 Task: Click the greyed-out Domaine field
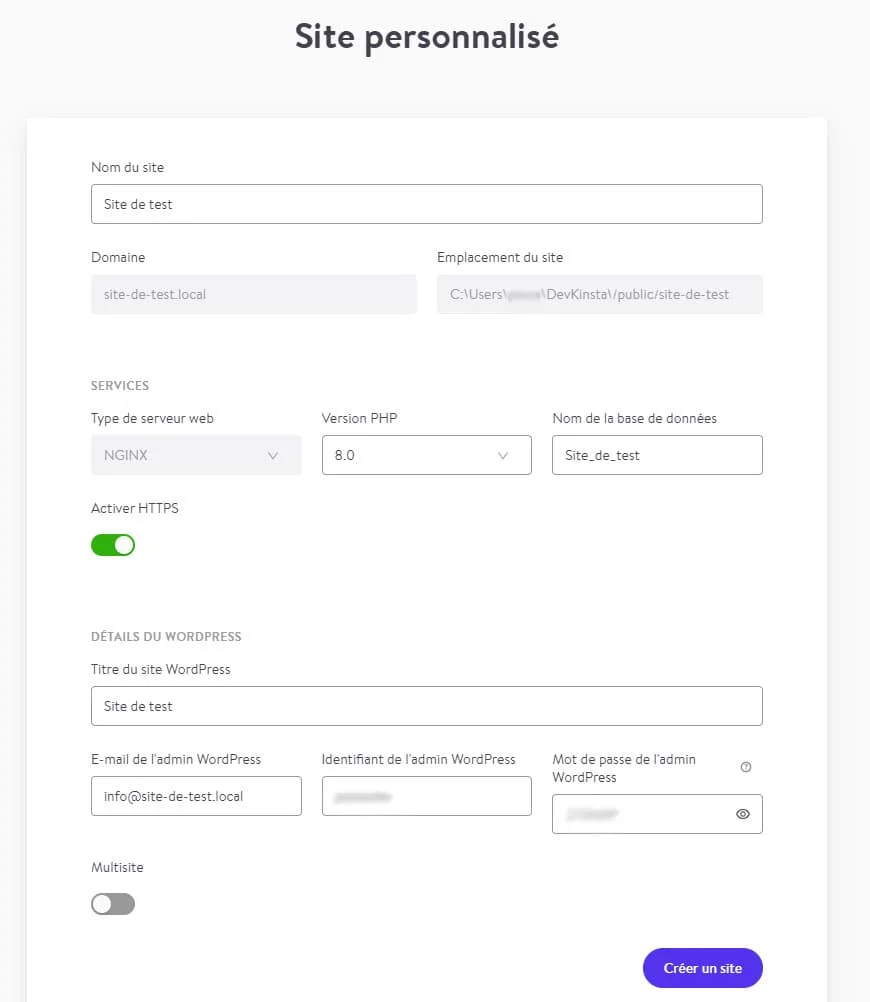click(x=253, y=295)
